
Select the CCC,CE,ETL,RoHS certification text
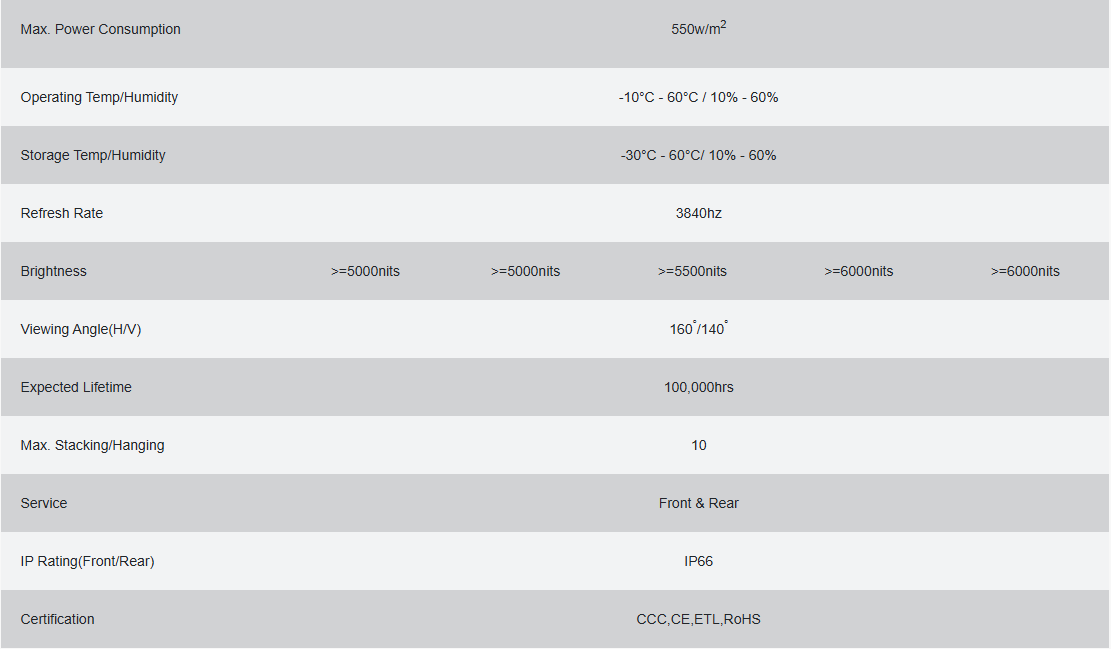tap(699, 620)
